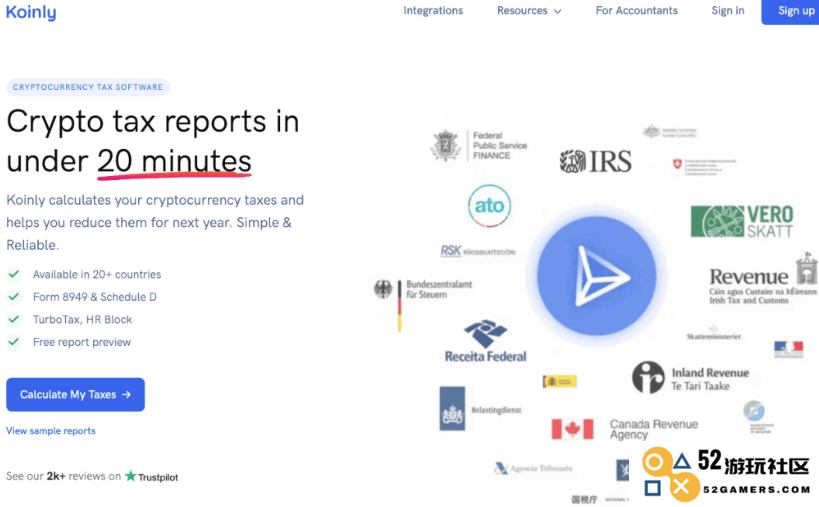Click the Bundeszentralamt für Steuern eagle logo
This screenshot has width=819, height=507.
383,289
